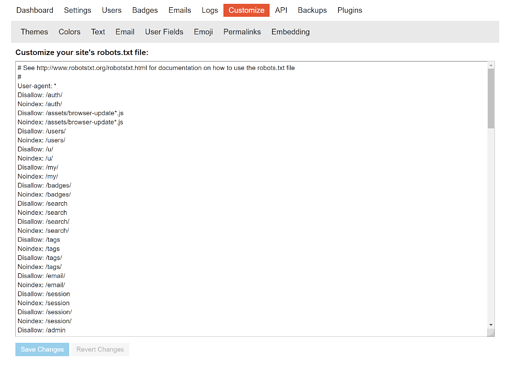This screenshot has width=517, height=371.
Task: Open the Users admin tab
Action: point(112,10)
